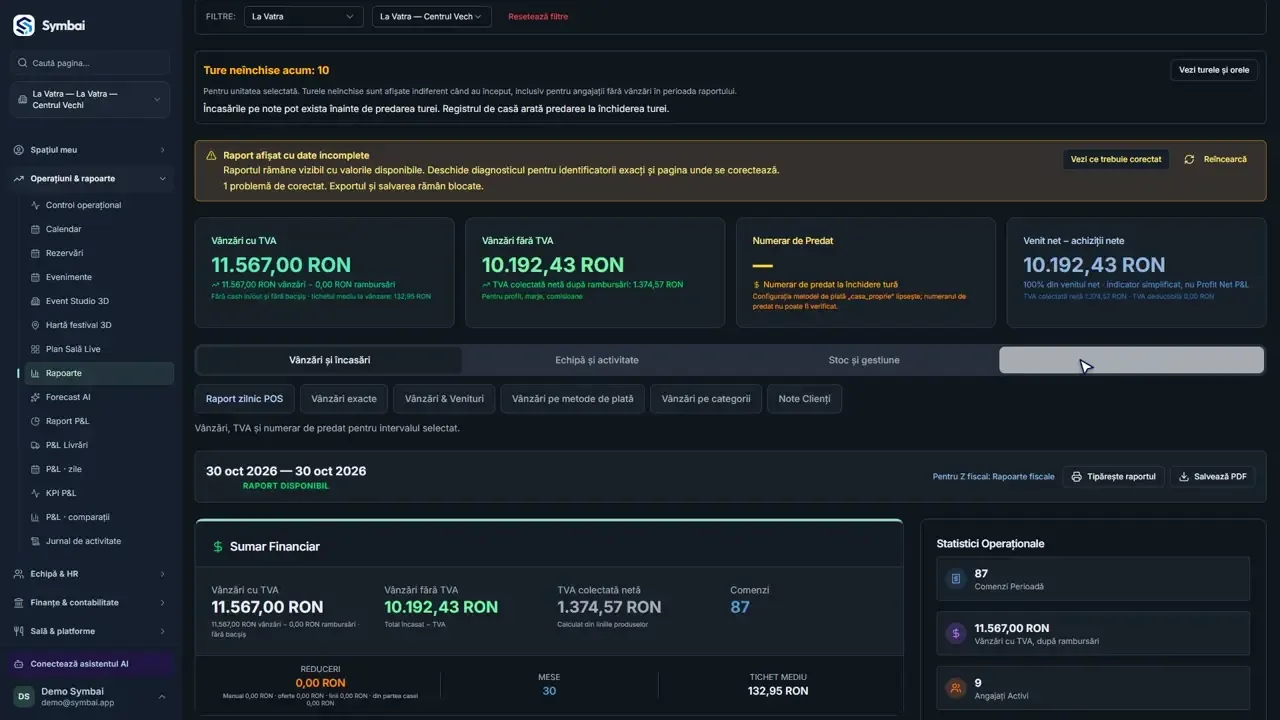Click Vezi ce trebuie corectat button
The height and width of the screenshot is (720, 1280).
point(1116,159)
